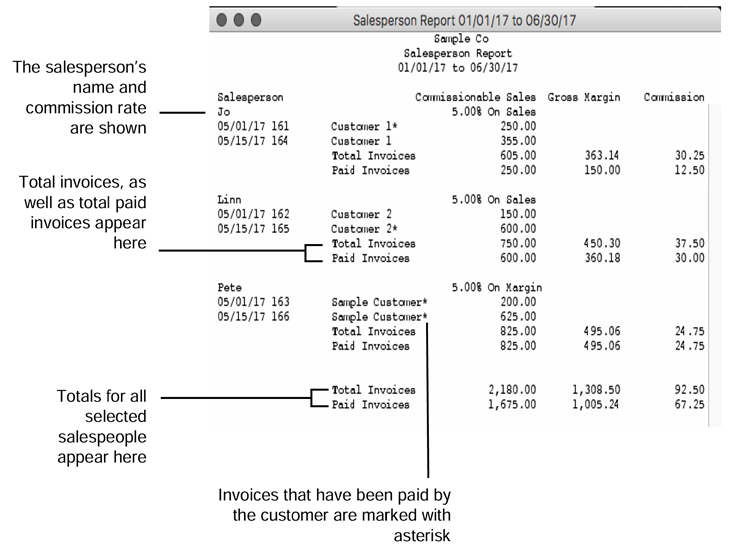Click the close window button

click(x=223, y=20)
